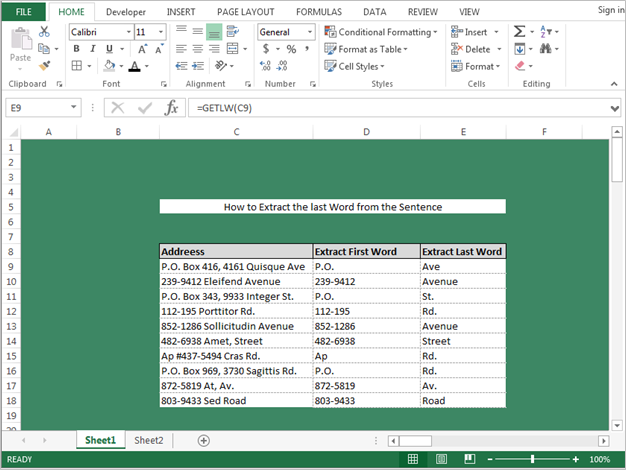The height and width of the screenshot is (470, 626).
Task: Apply Percent Style
Action: pos(291,49)
